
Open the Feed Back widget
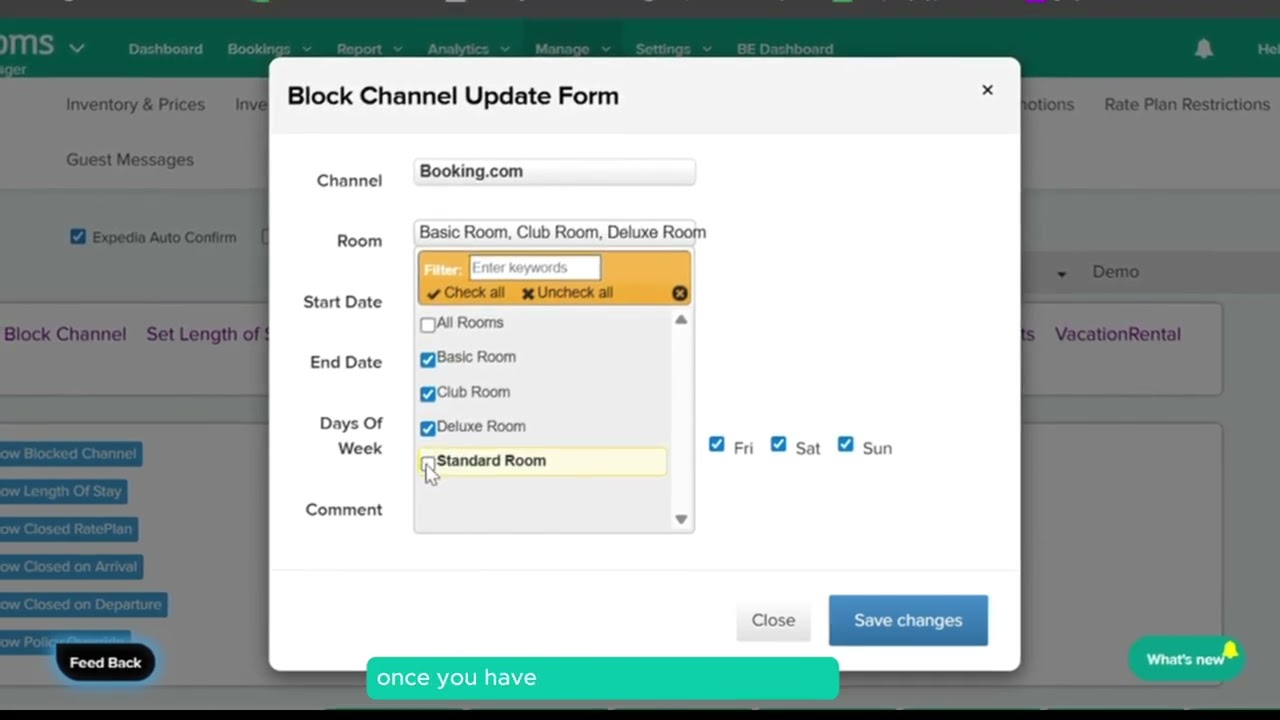coord(105,663)
